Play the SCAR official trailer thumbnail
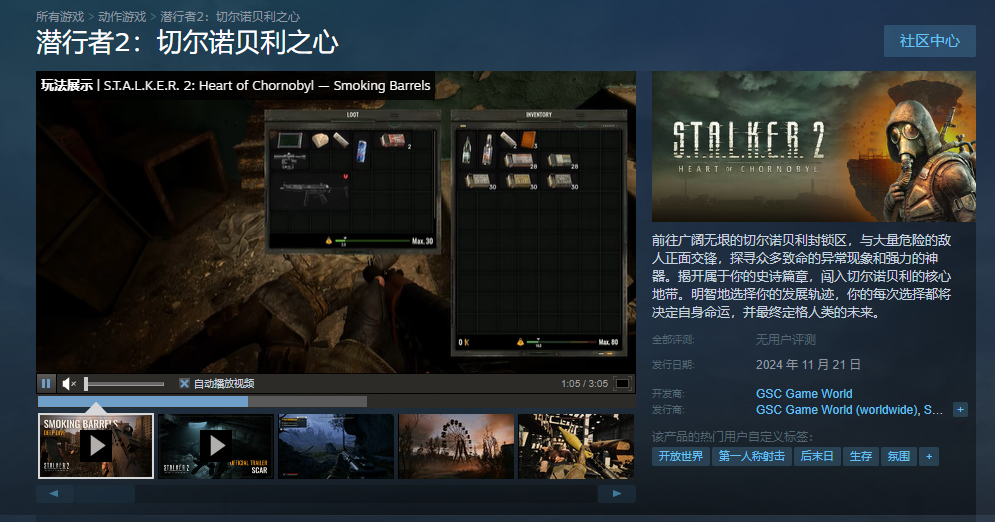995x522 pixels. coord(215,446)
